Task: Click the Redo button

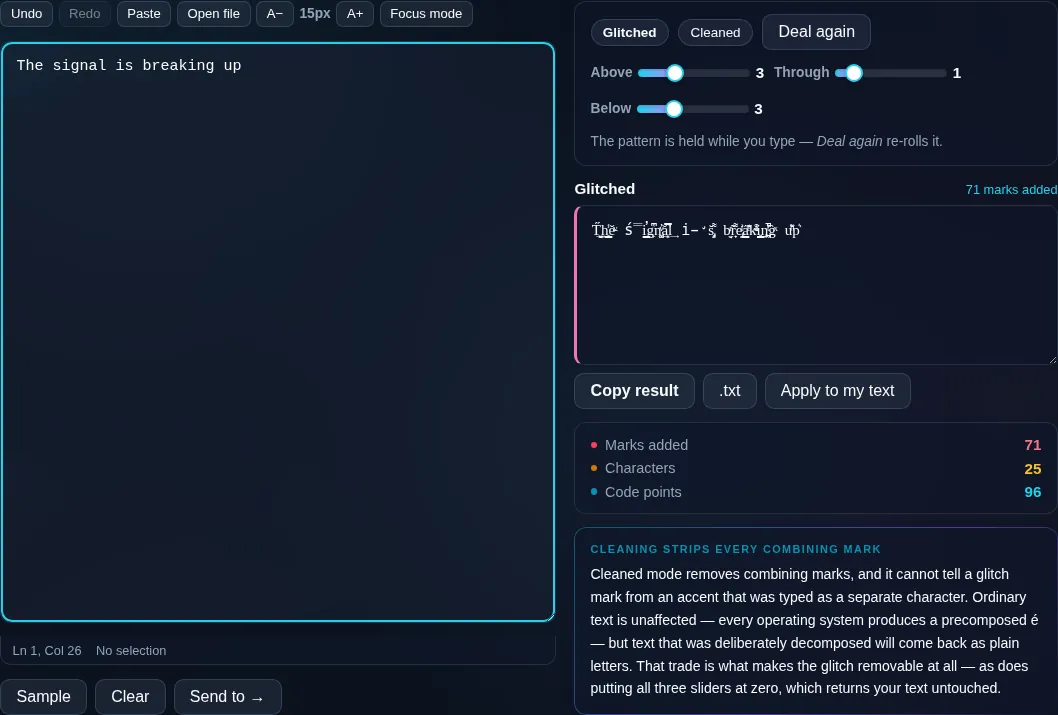Action: [84, 13]
